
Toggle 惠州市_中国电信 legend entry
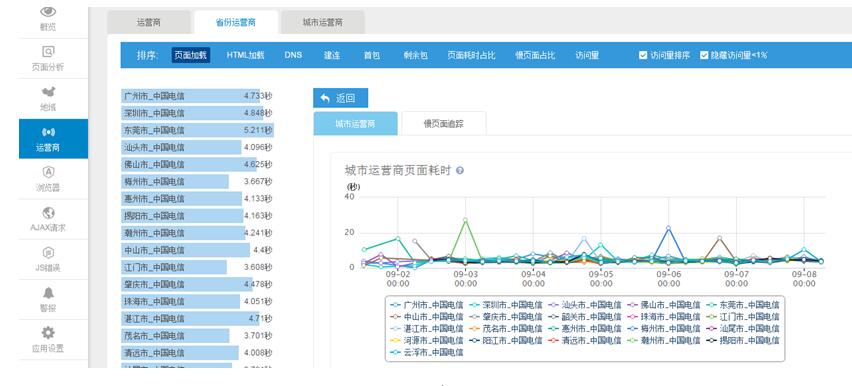[x=584, y=329]
